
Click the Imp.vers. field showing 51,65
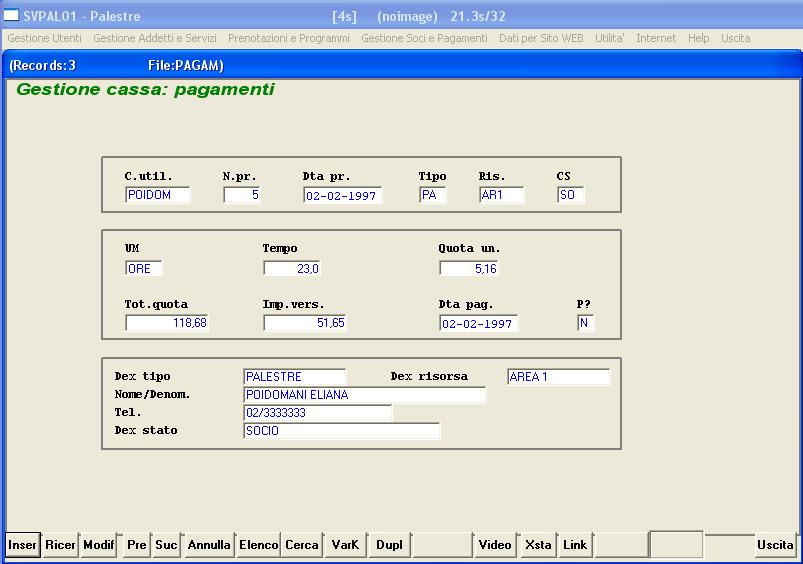(305, 323)
